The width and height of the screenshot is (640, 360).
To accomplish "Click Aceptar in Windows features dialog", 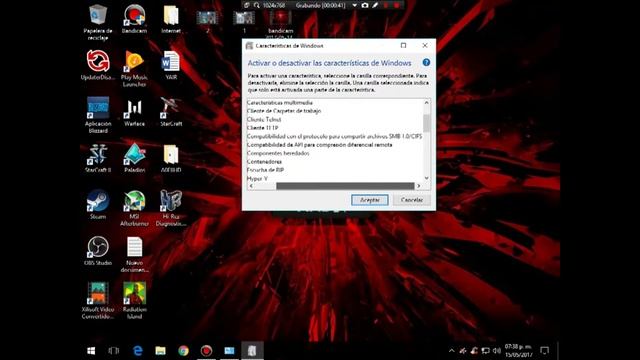I will click(x=370, y=200).
